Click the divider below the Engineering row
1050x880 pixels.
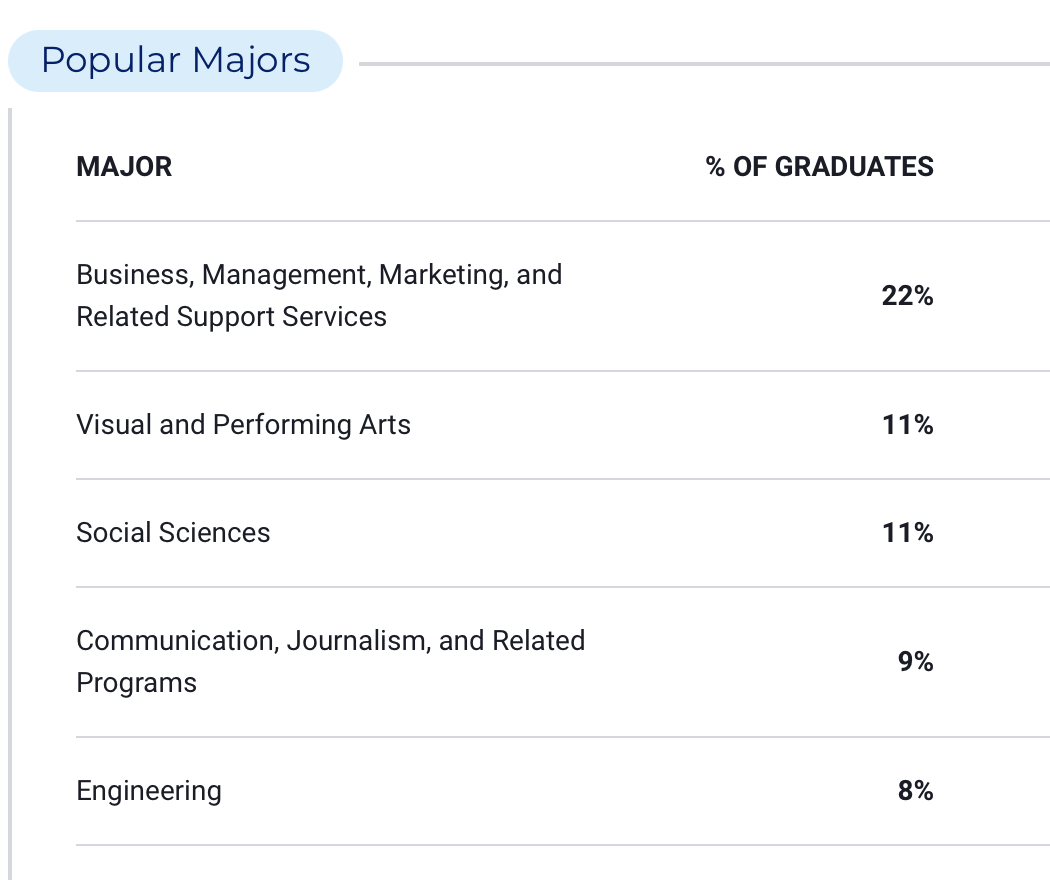tap(562, 845)
